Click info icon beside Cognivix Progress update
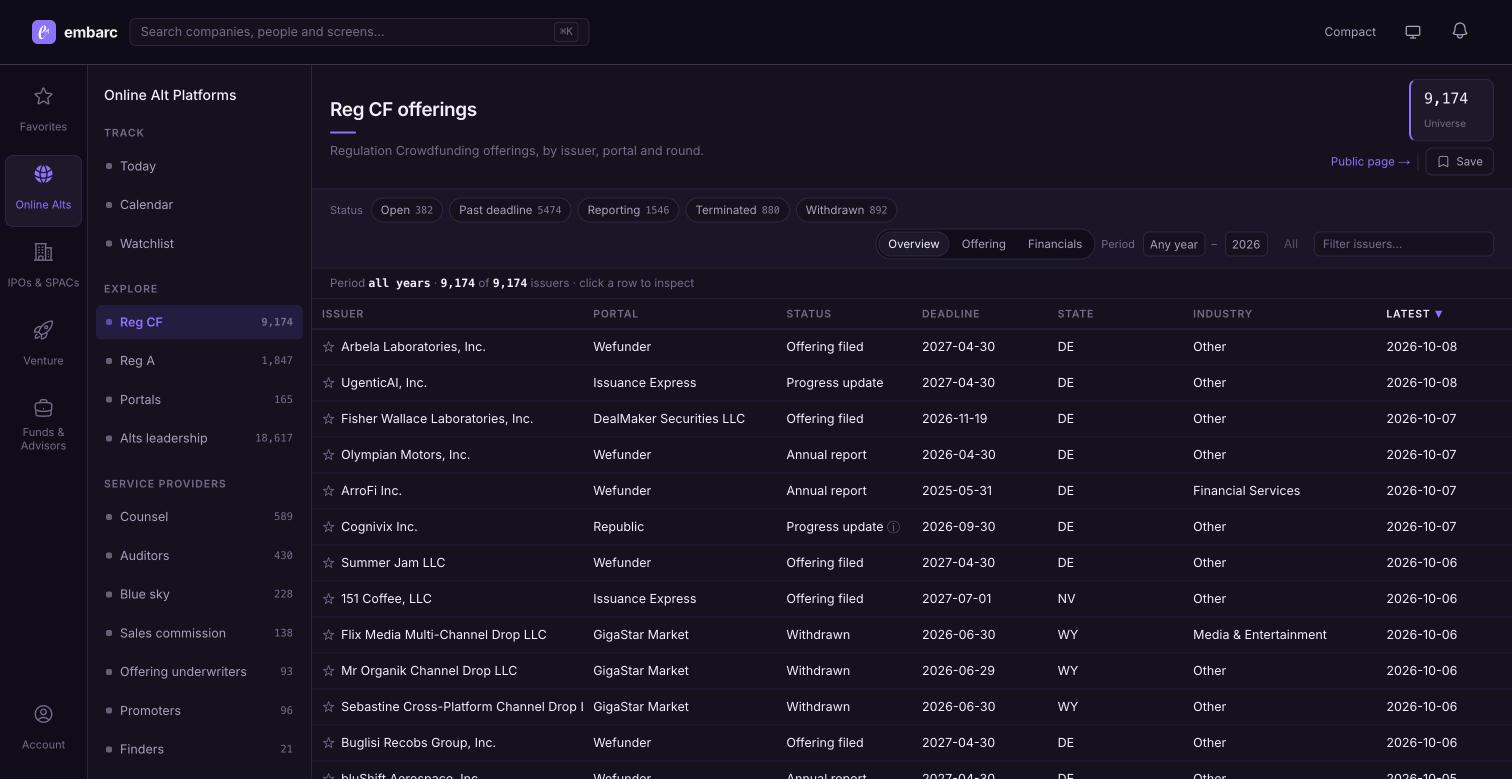This screenshot has height=779, width=1512. 894,527
